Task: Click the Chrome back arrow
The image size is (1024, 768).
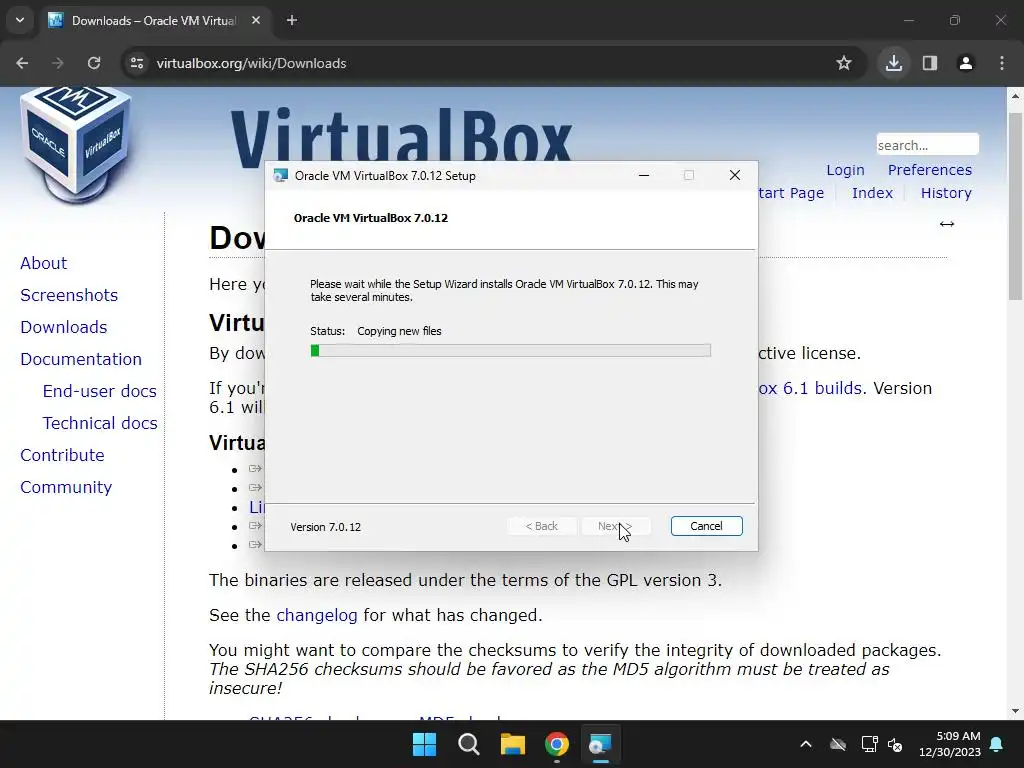Action: pos(22,63)
